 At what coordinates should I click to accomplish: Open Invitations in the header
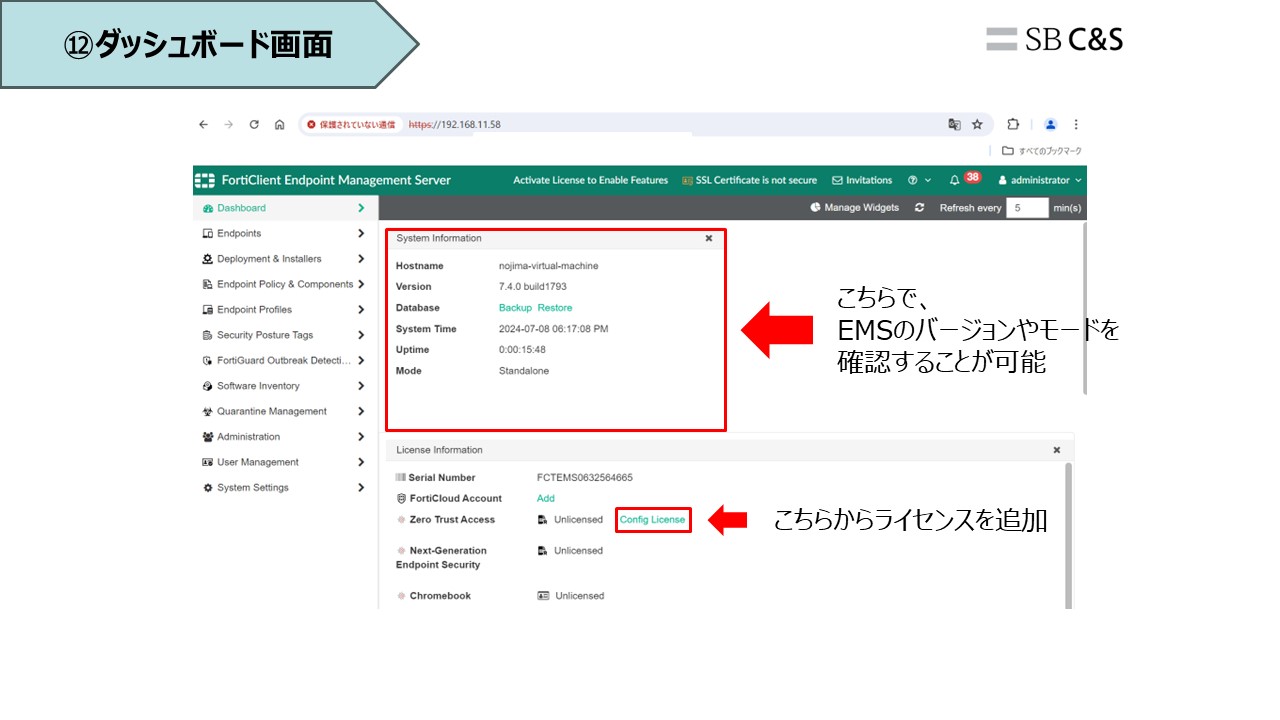[862, 180]
